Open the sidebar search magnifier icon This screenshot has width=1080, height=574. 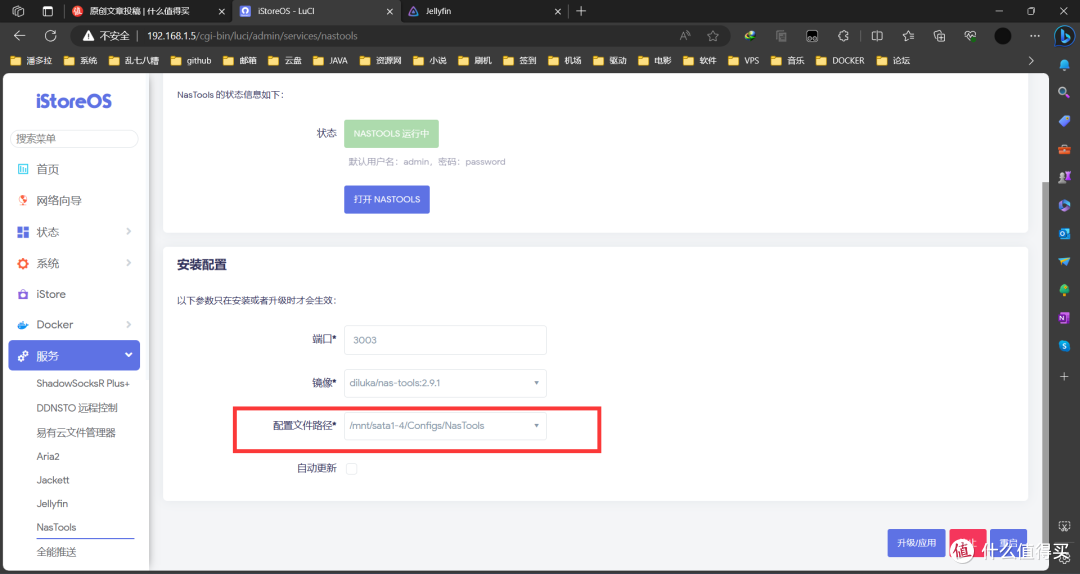tap(1064, 92)
